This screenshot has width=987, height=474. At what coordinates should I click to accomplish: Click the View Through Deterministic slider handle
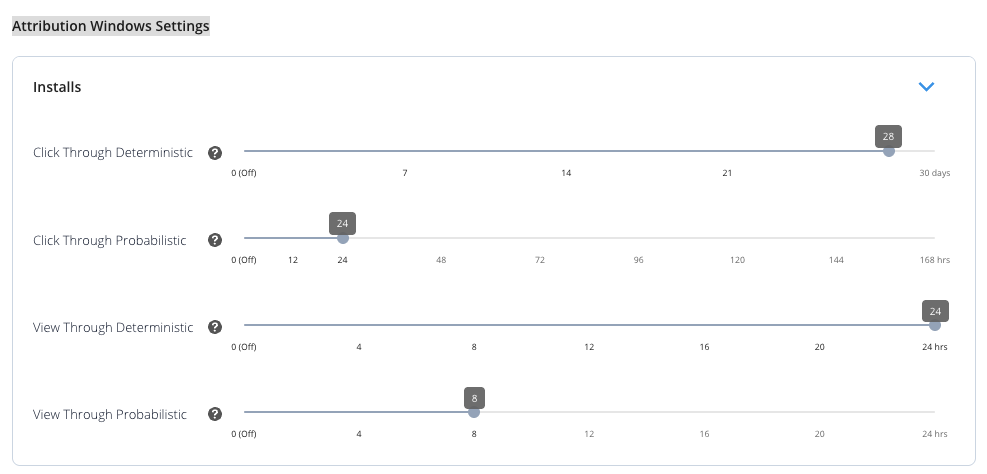(x=934, y=325)
